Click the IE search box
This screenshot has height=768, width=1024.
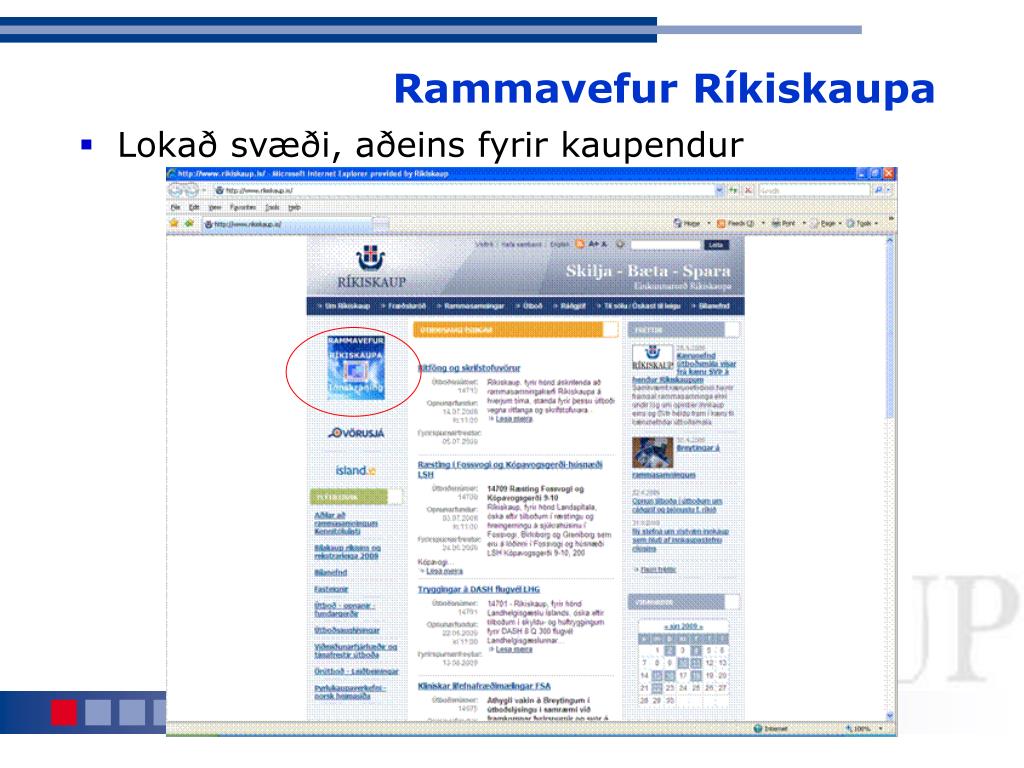coord(814,191)
